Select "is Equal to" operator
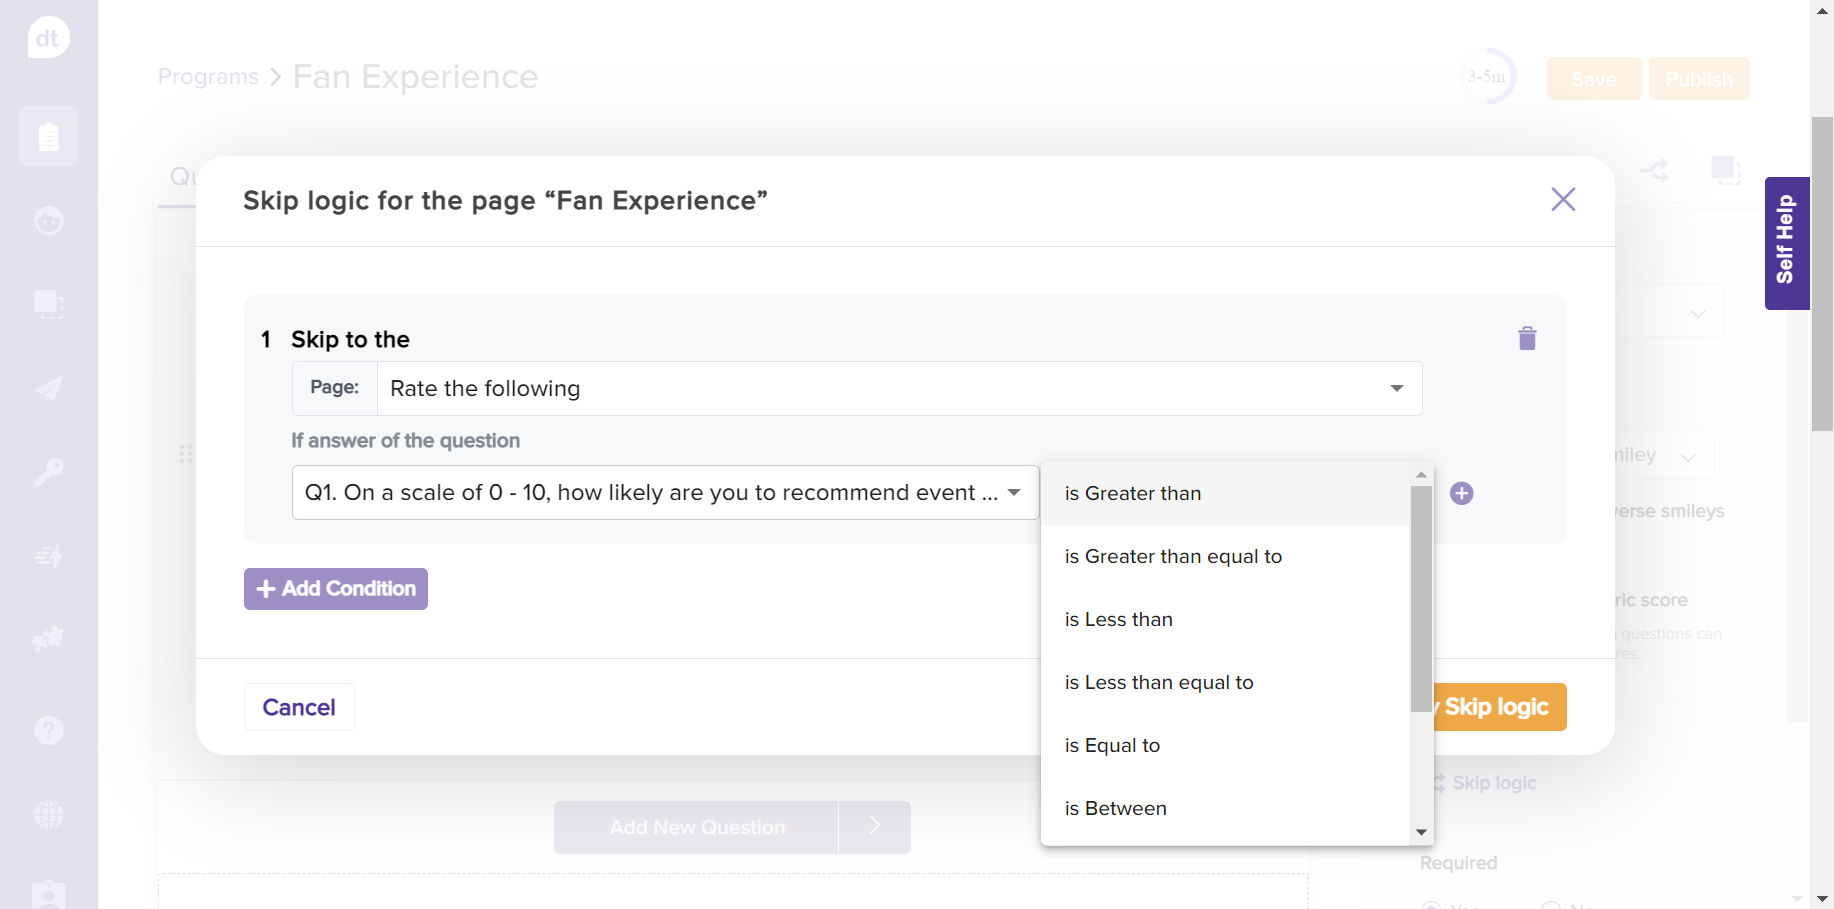 [1112, 746]
